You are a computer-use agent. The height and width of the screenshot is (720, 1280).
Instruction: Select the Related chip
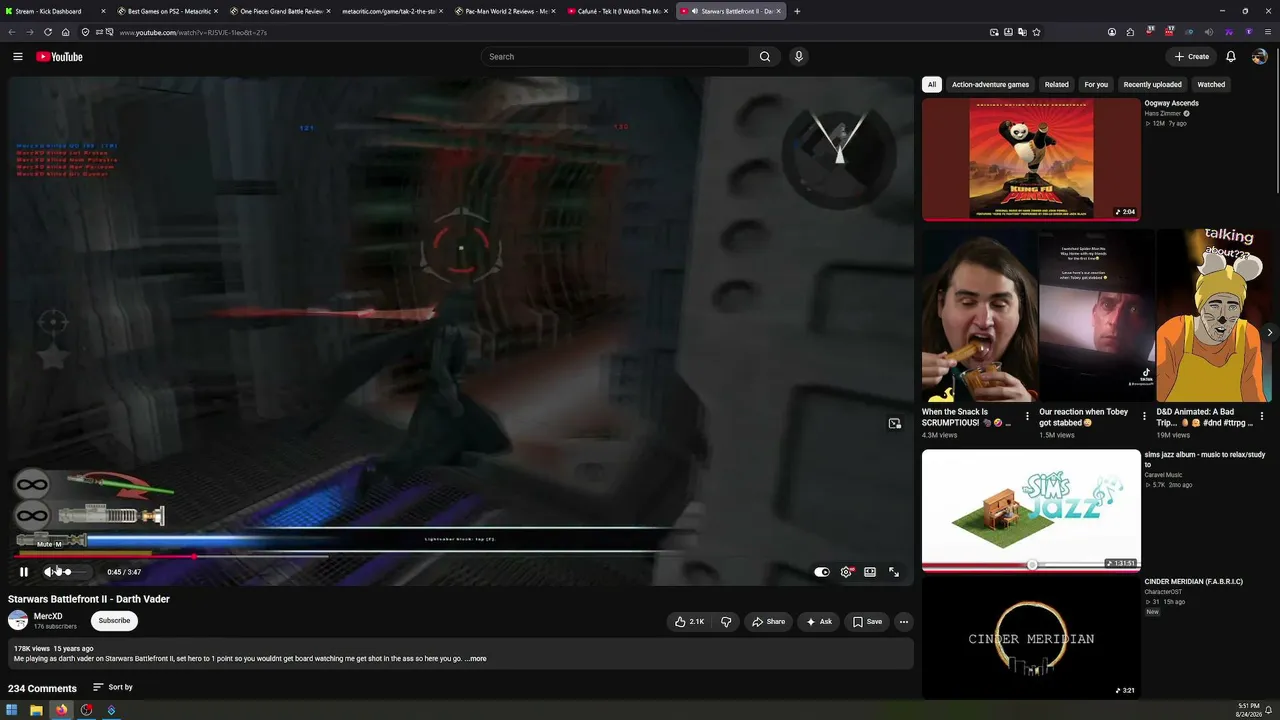[x=1057, y=85]
